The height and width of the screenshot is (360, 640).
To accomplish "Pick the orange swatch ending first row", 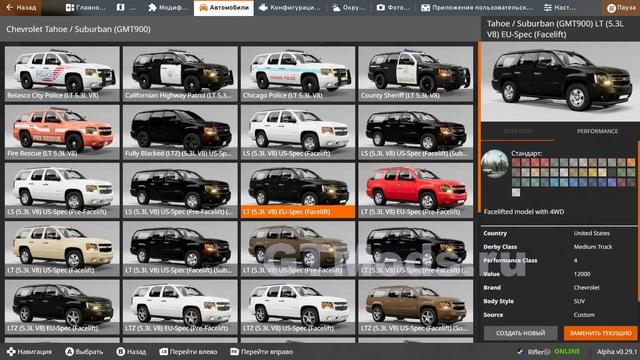I will tap(631, 162).
